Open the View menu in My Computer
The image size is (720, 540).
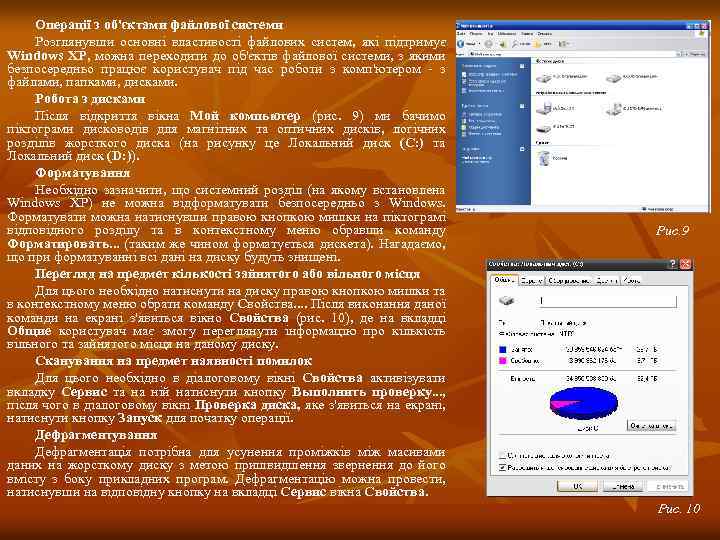coord(490,34)
